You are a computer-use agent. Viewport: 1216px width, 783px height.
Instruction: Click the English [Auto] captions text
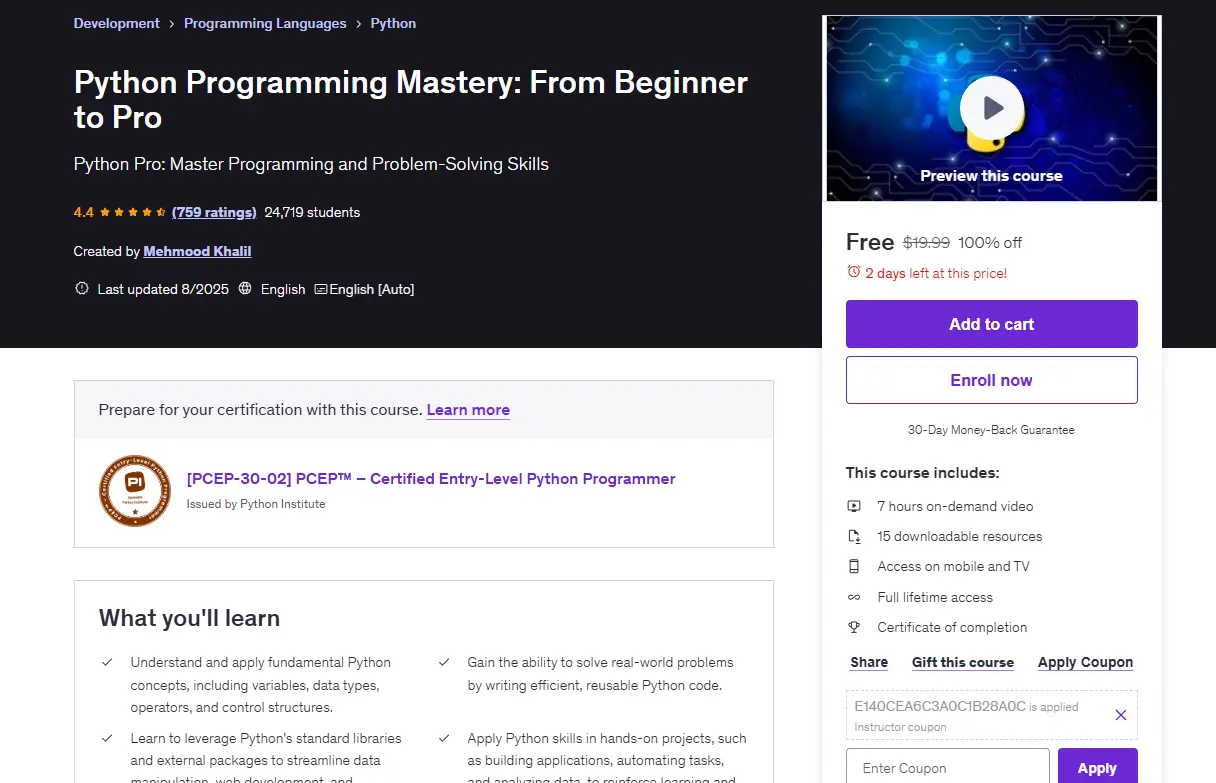point(372,289)
